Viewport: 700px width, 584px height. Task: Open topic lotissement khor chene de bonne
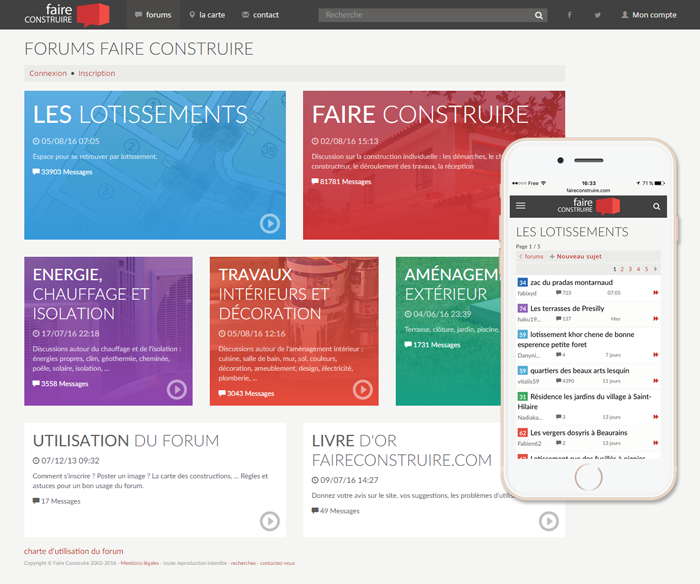[x=576, y=339]
